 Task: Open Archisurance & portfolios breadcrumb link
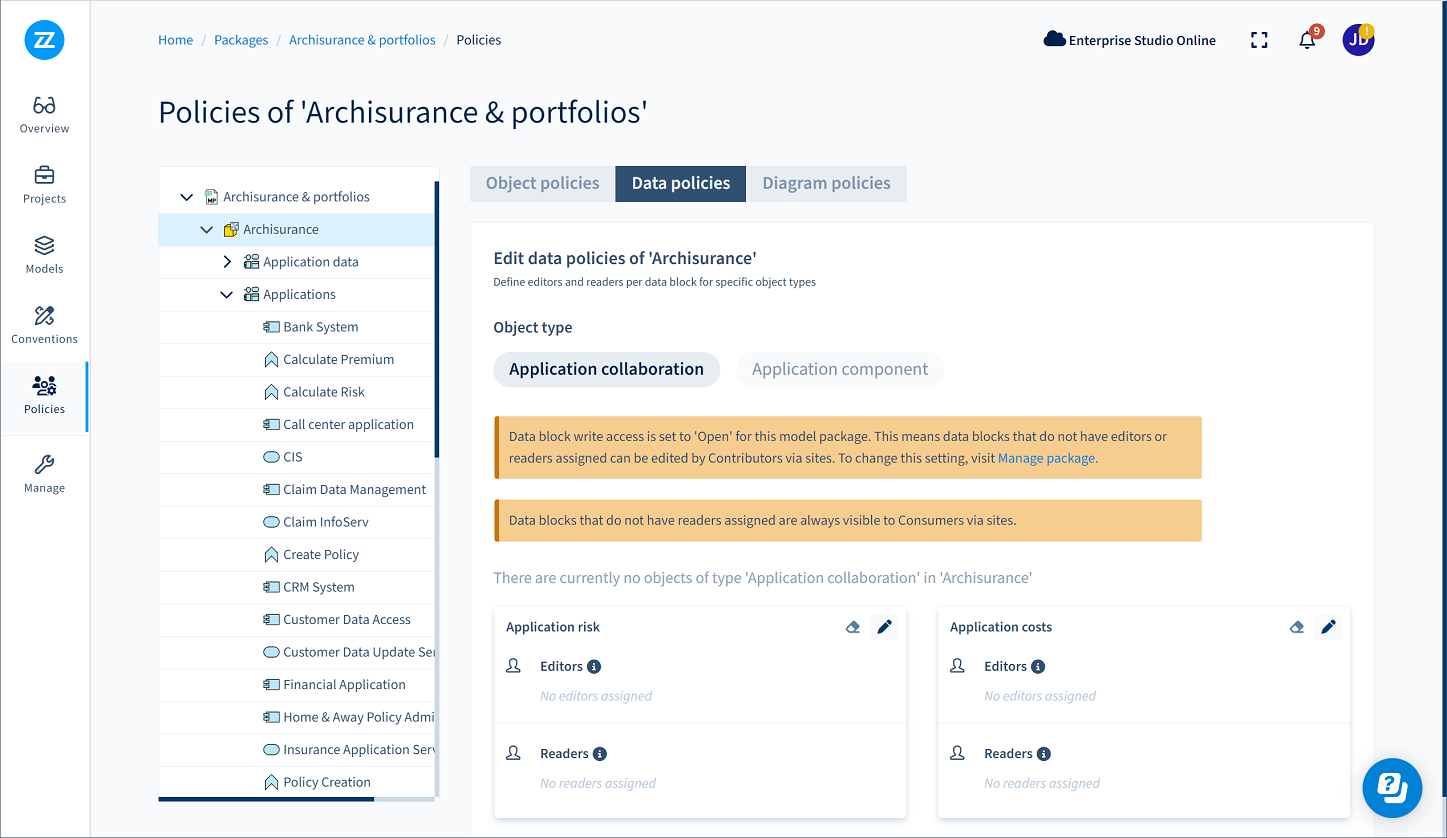click(362, 40)
